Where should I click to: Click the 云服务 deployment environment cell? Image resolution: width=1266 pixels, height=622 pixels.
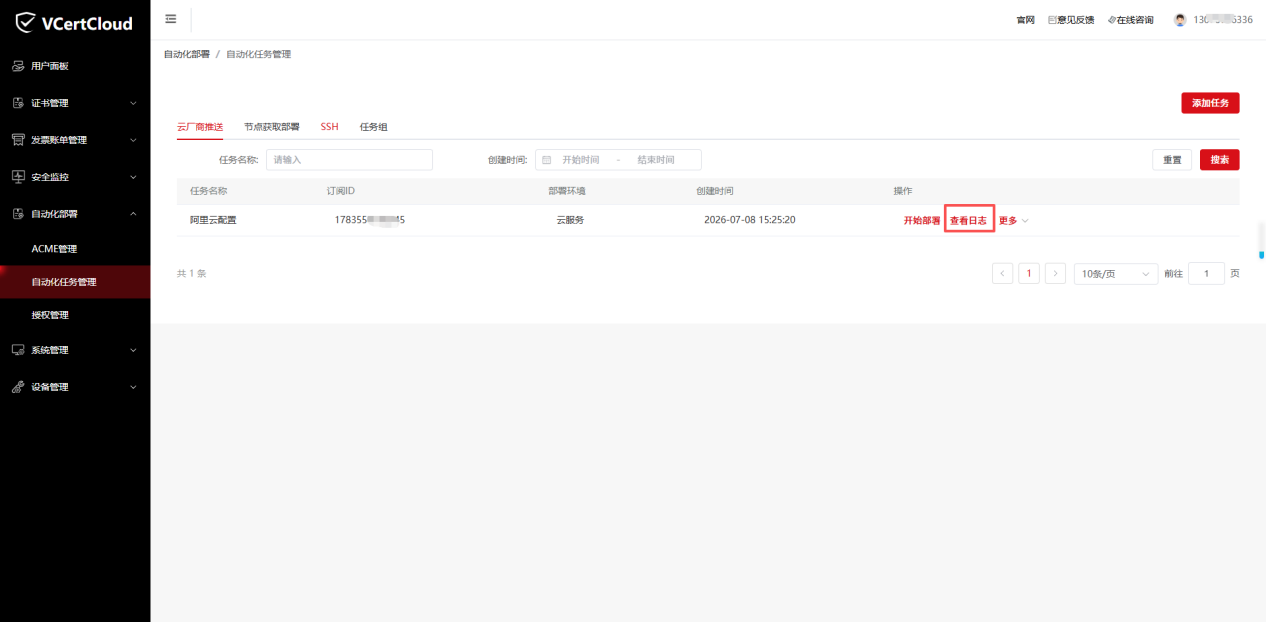pos(570,220)
